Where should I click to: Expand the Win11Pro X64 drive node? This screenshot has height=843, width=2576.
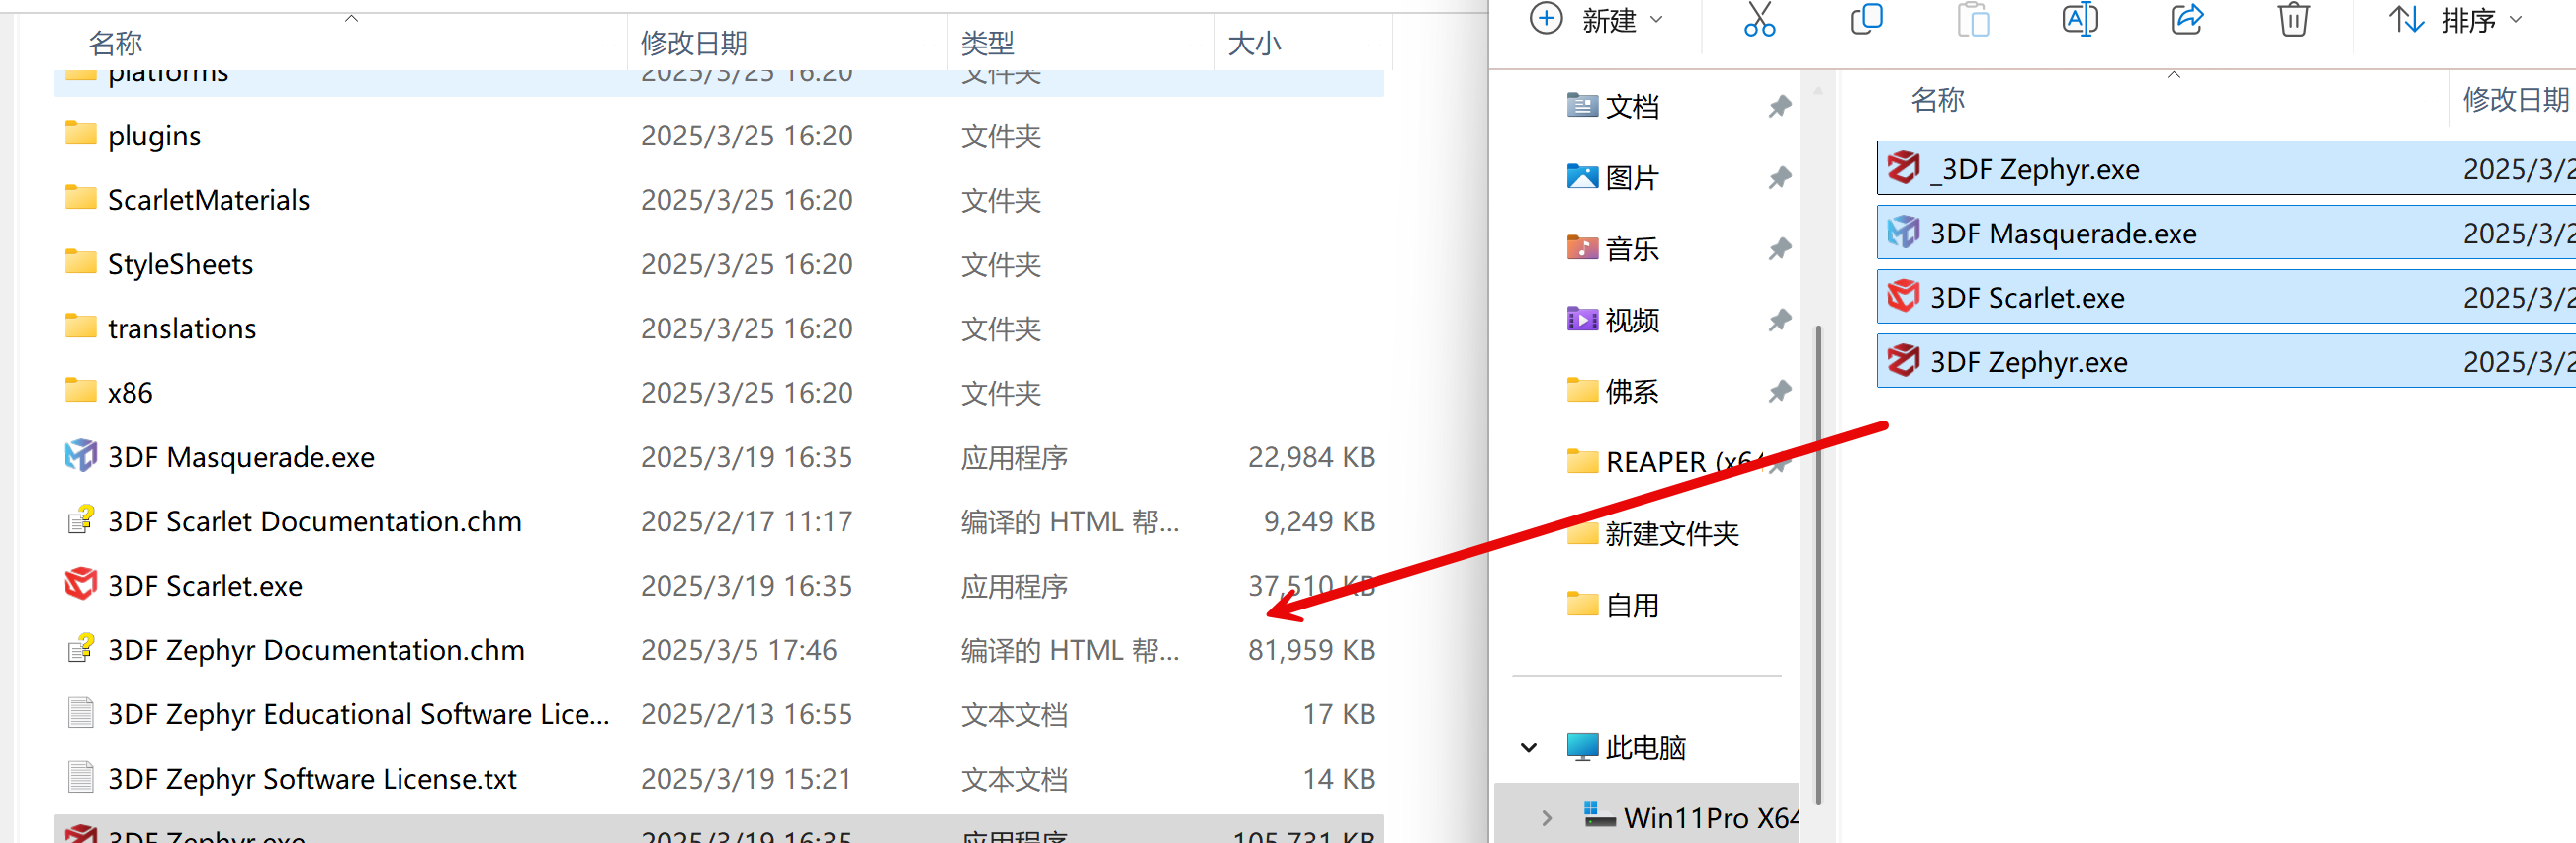pyautogui.click(x=1546, y=818)
